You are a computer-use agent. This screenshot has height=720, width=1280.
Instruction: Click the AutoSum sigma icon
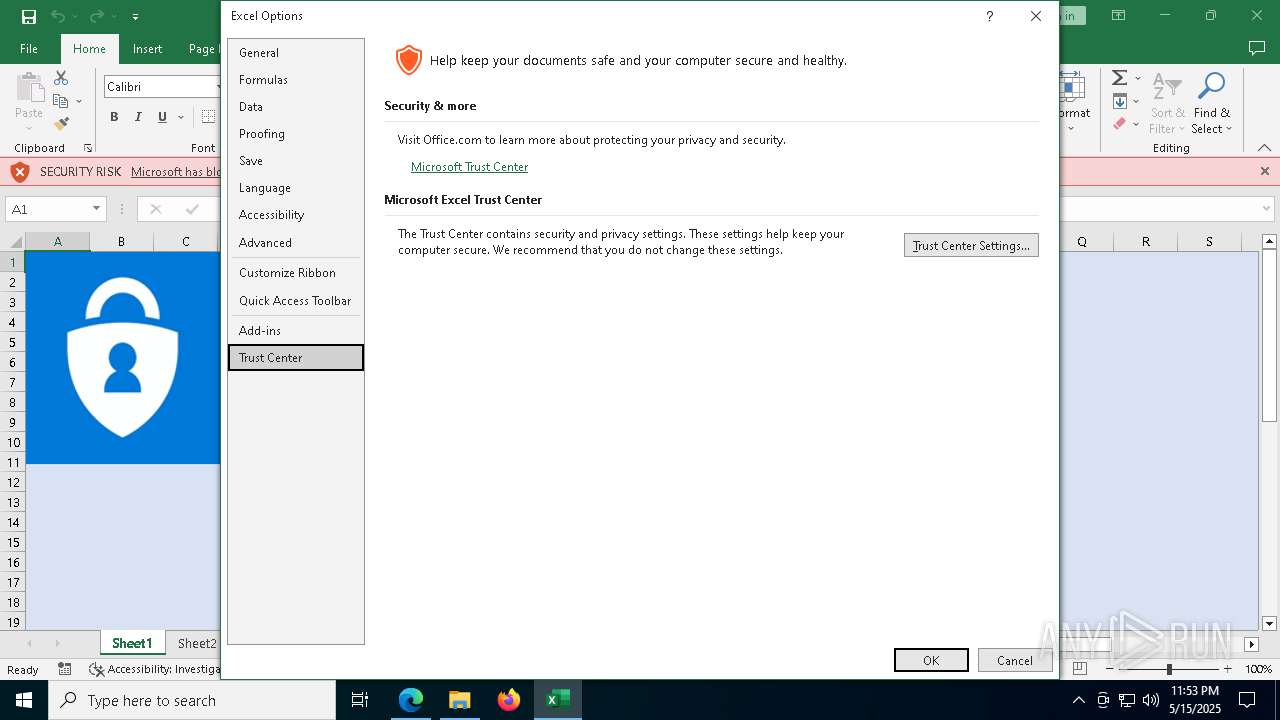pyautogui.click(x=1120, y=78)
